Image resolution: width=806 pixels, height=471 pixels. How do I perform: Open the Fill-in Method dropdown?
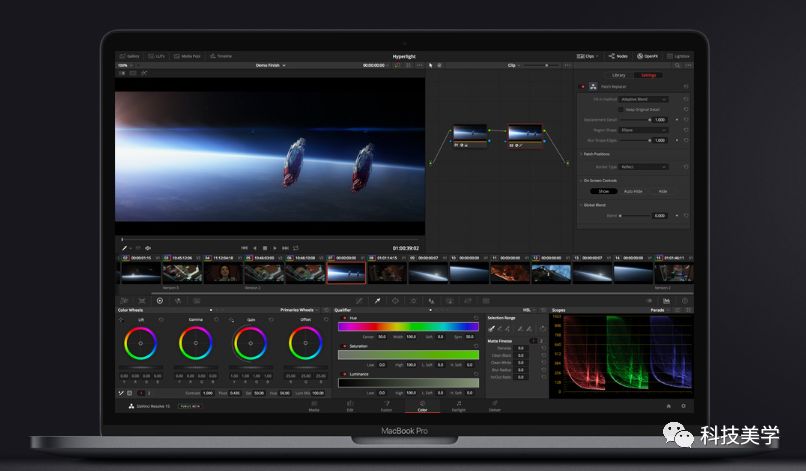pyautogui.click(x=644, y=100)
